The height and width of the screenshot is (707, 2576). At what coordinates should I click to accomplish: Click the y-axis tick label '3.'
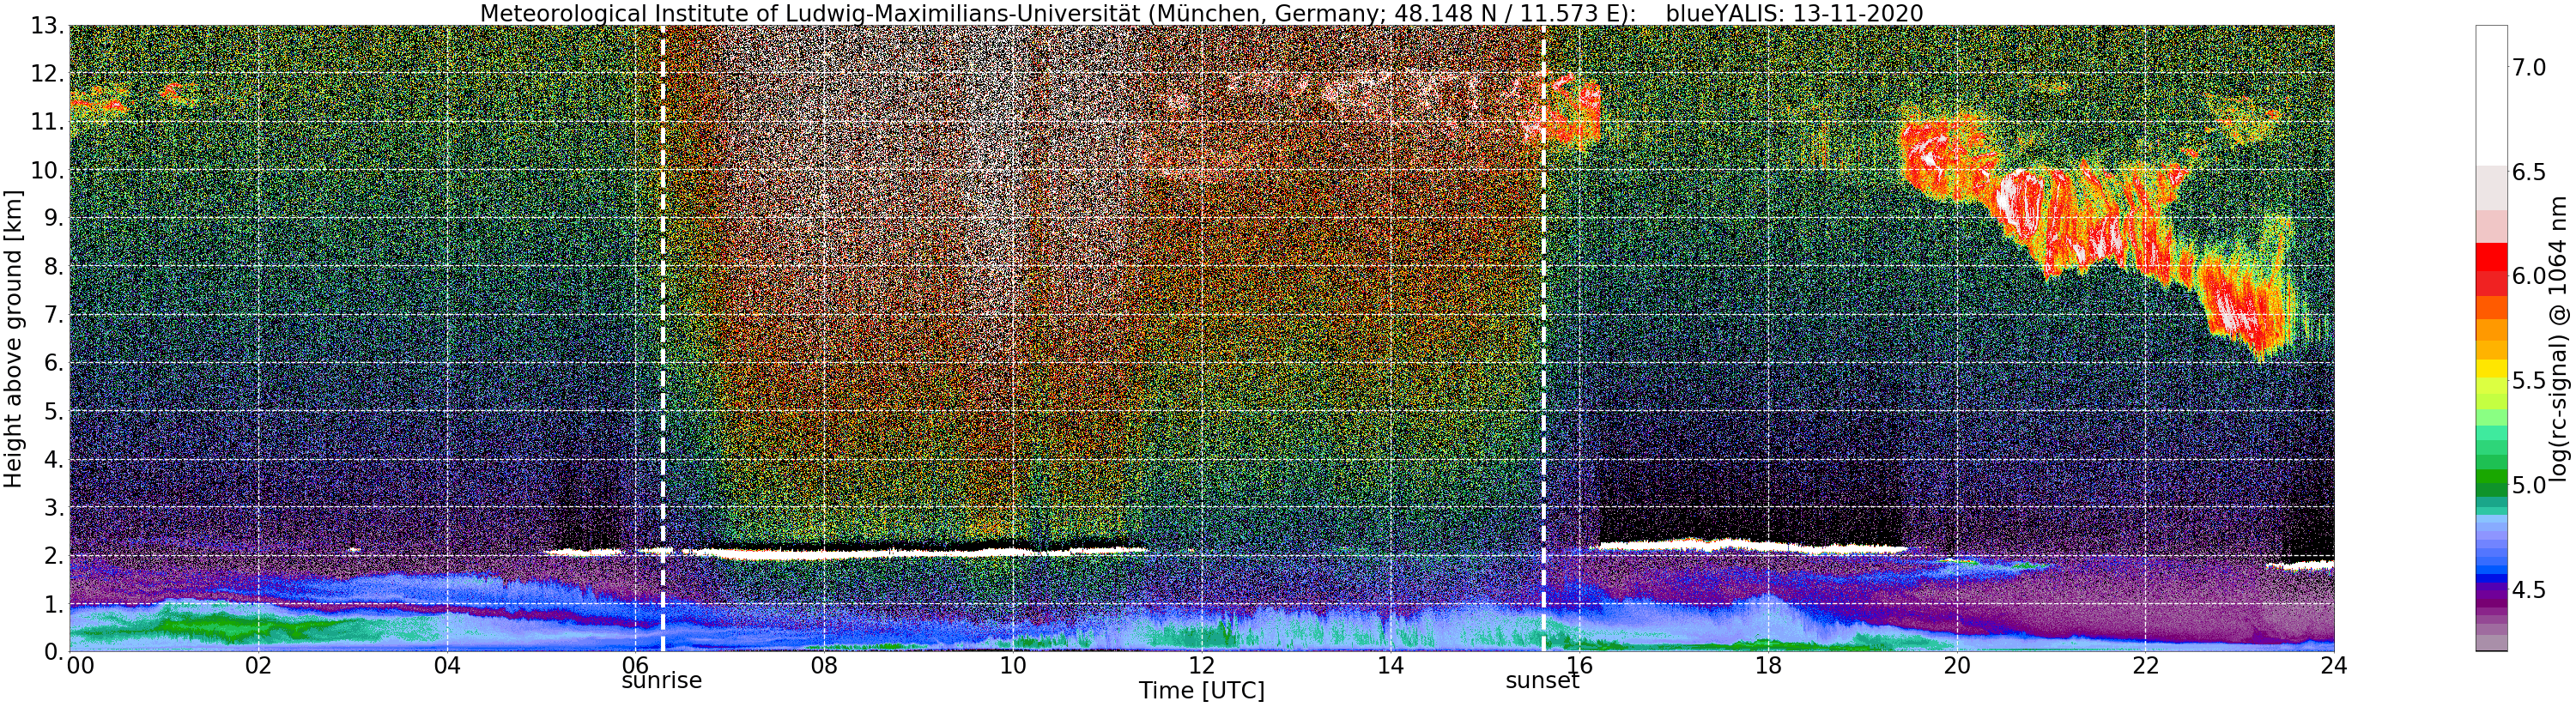[53, 507]
